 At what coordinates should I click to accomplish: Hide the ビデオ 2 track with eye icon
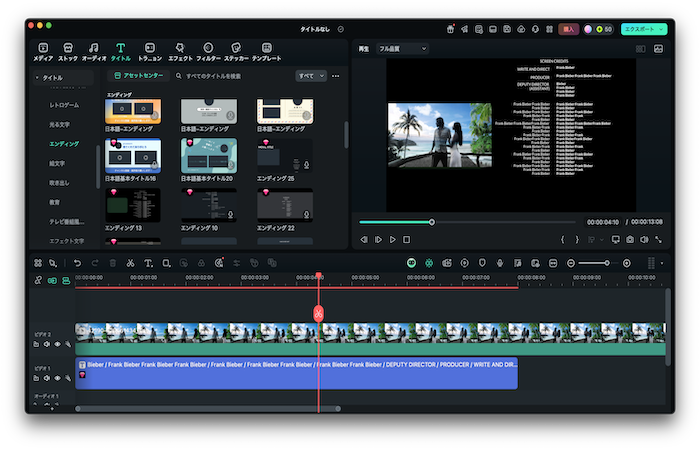coord(57,344)
